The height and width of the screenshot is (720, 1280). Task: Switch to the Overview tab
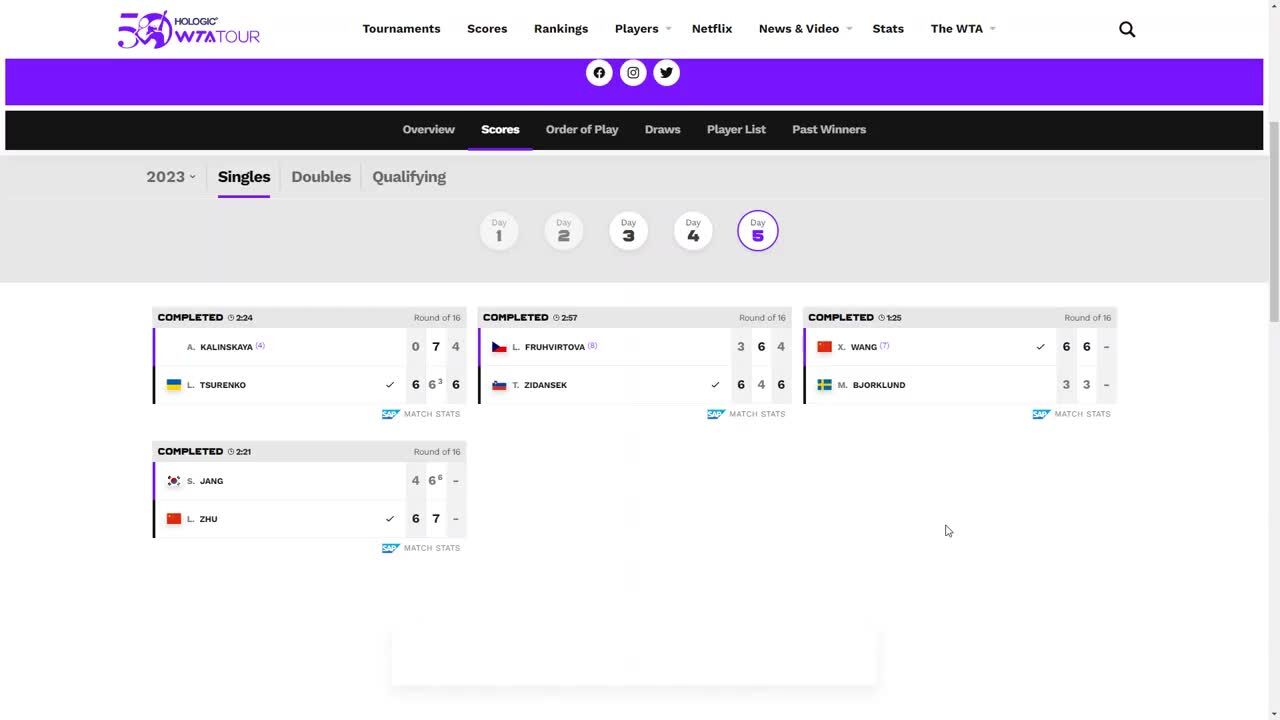(x=428, y=130)
